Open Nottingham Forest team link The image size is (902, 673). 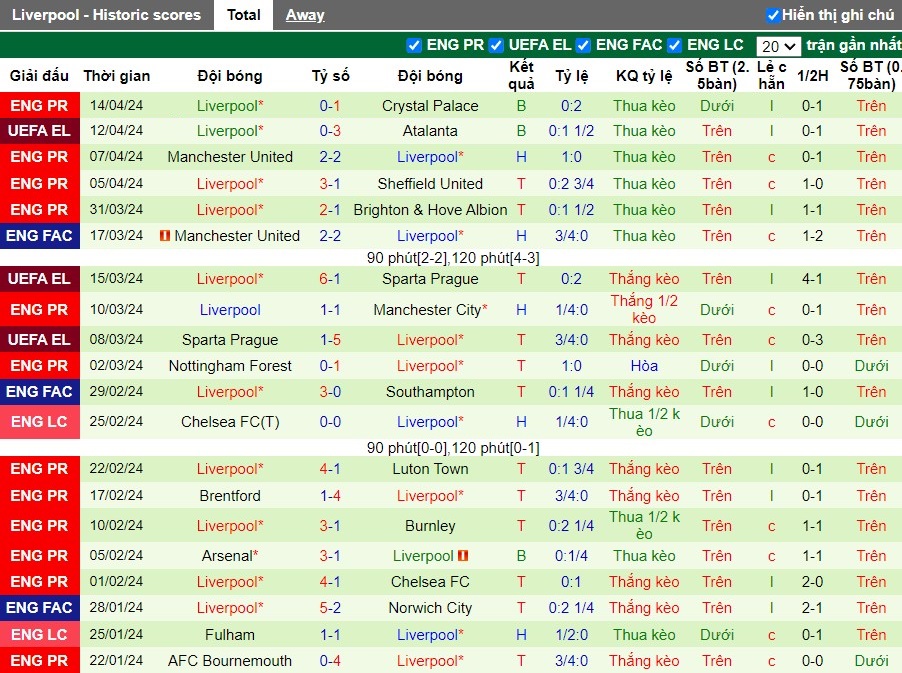click(230, 366)
